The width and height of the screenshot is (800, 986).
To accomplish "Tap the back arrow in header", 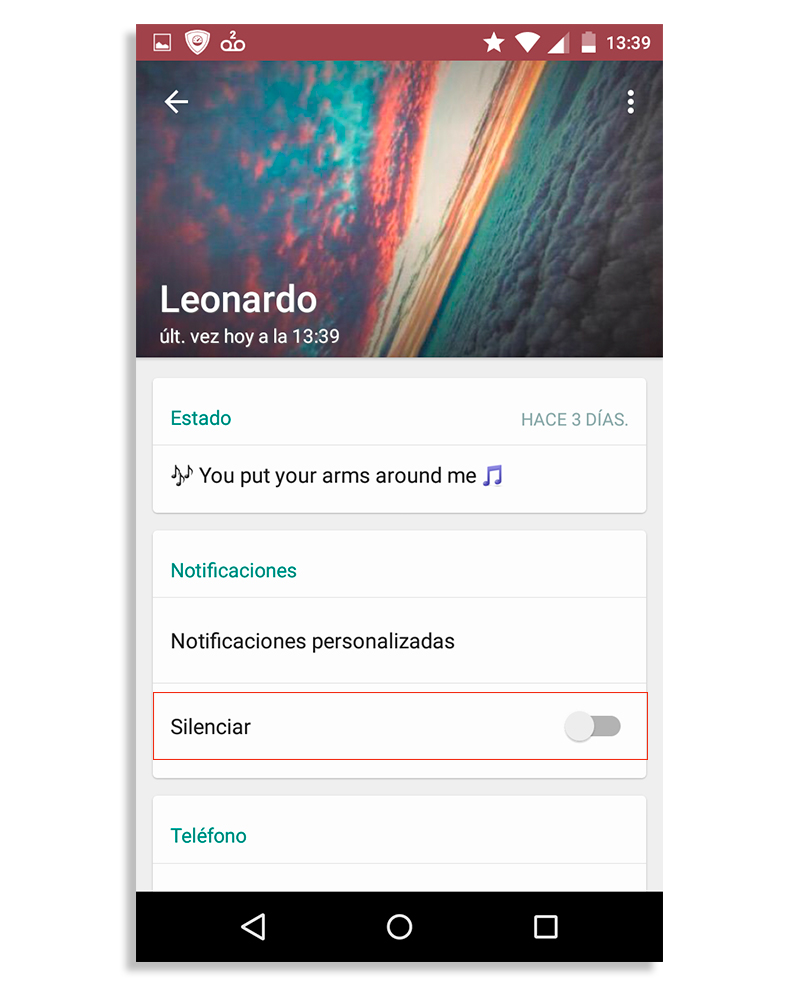I will pos(176,101).
